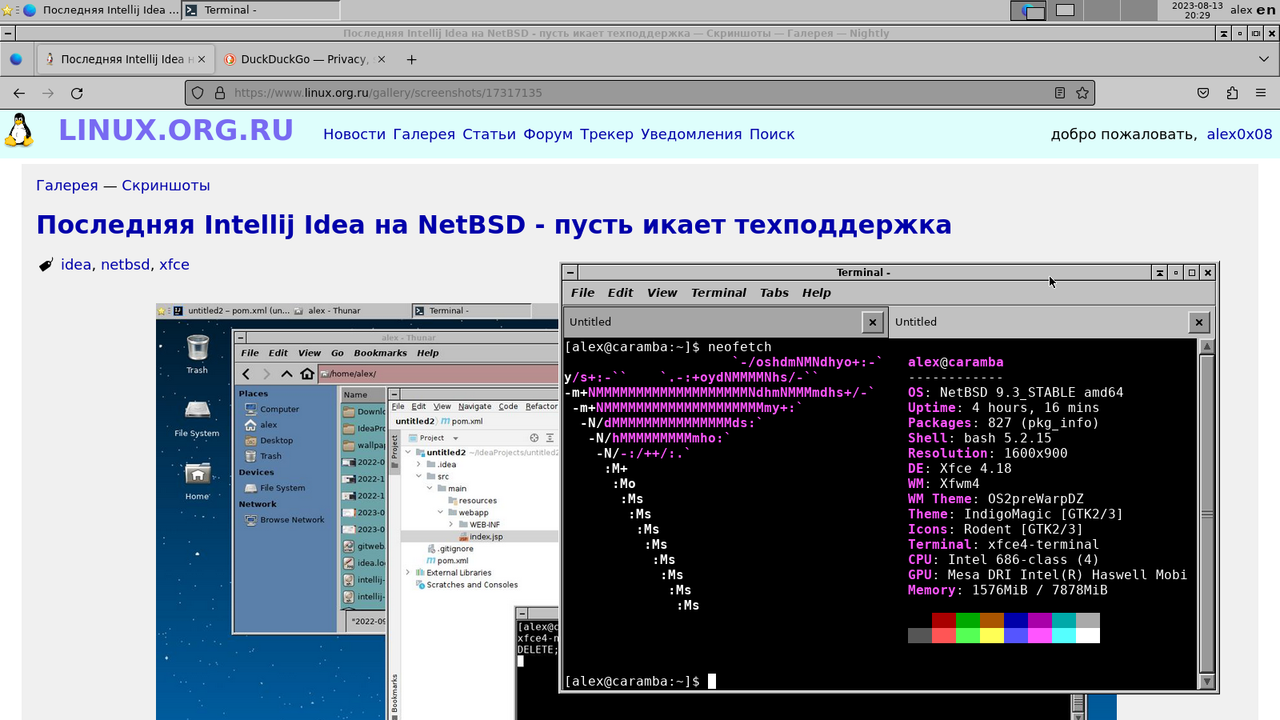Click the Галерея breadcrumb link
The height and width of the screenshot is (720, 1280).
coord(67,185)
